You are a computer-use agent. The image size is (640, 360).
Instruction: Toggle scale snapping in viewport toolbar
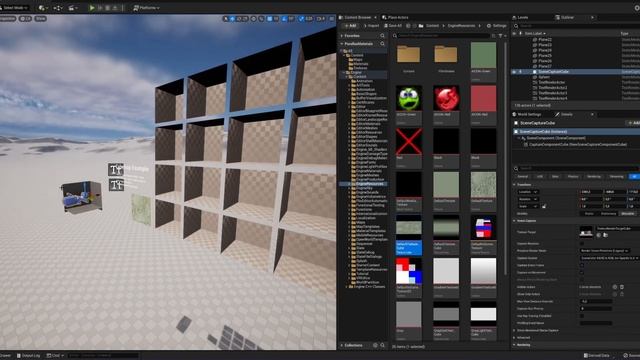click(x=301, y=18)
